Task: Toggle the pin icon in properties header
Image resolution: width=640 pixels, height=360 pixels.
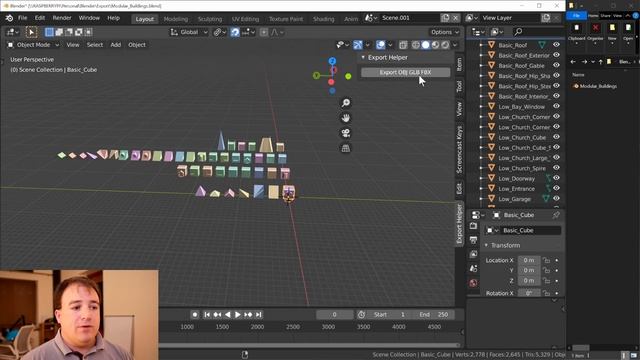Action: [x=556, y=215]
